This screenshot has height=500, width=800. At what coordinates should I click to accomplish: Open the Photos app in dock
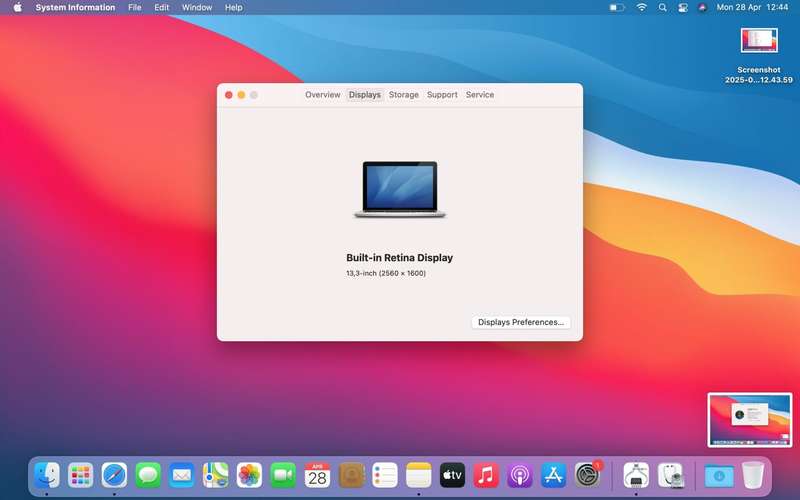249,476
